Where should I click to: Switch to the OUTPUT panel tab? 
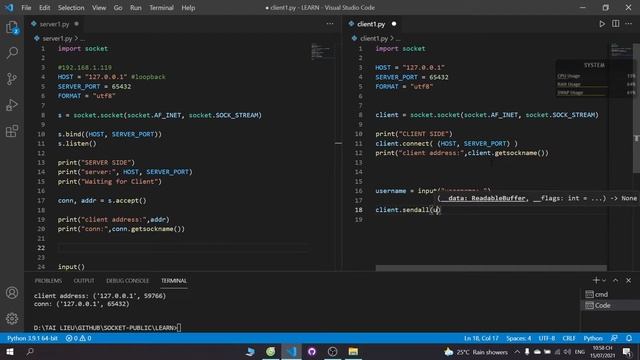click(84, 280)
